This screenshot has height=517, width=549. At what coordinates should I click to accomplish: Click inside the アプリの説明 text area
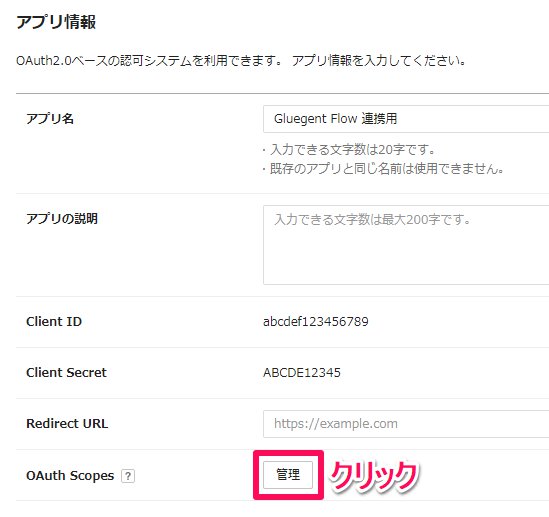[x=406, y=245]
